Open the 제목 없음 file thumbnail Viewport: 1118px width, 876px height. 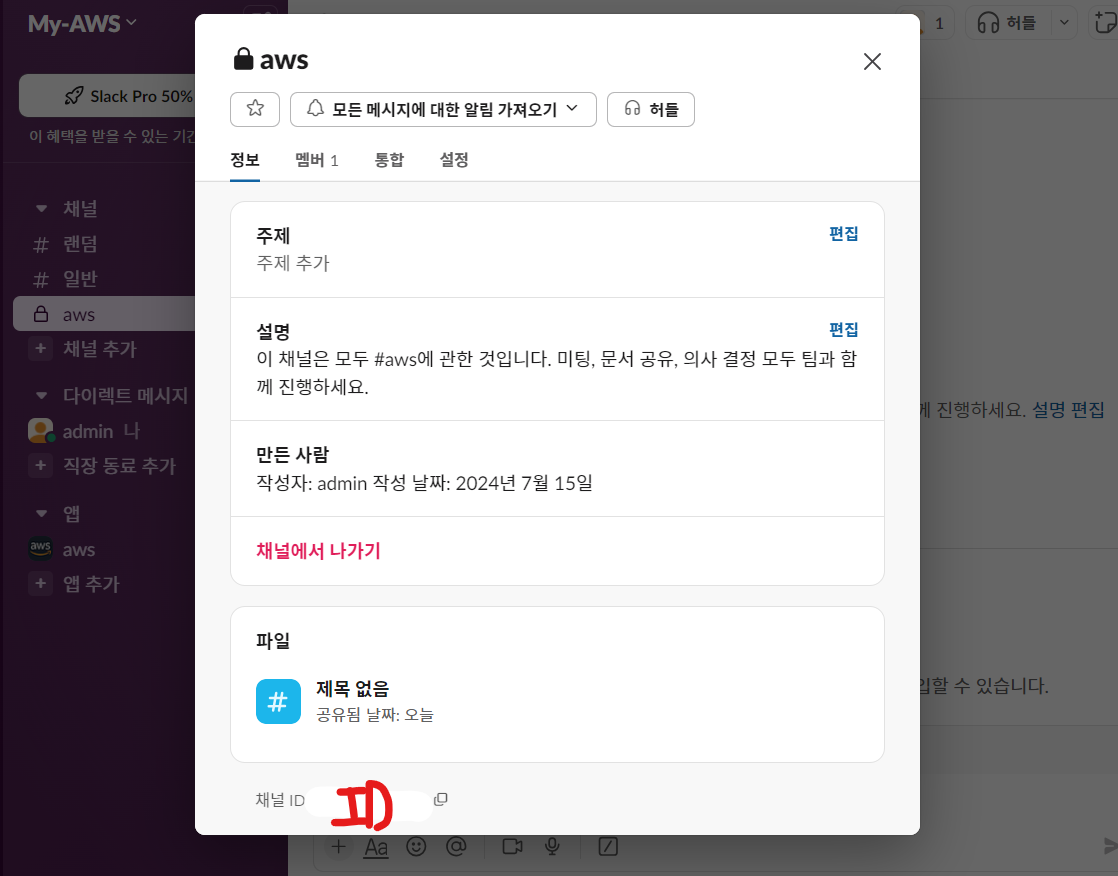coord(278,701)
